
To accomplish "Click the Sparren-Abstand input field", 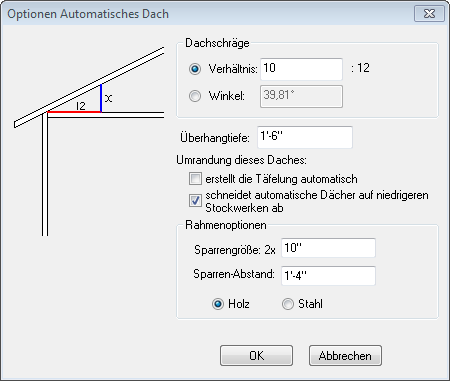I will [x=328, y=276].
